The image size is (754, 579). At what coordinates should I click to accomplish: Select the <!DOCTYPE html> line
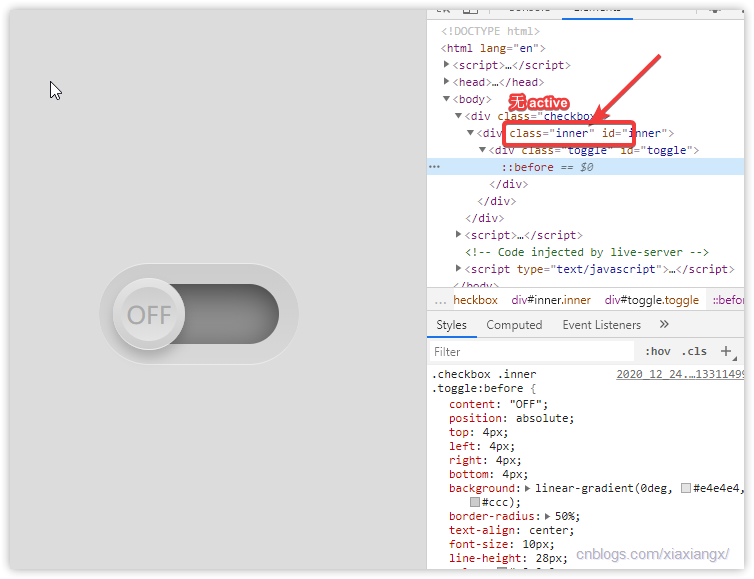pyautogui.click(x=490, y=31)
